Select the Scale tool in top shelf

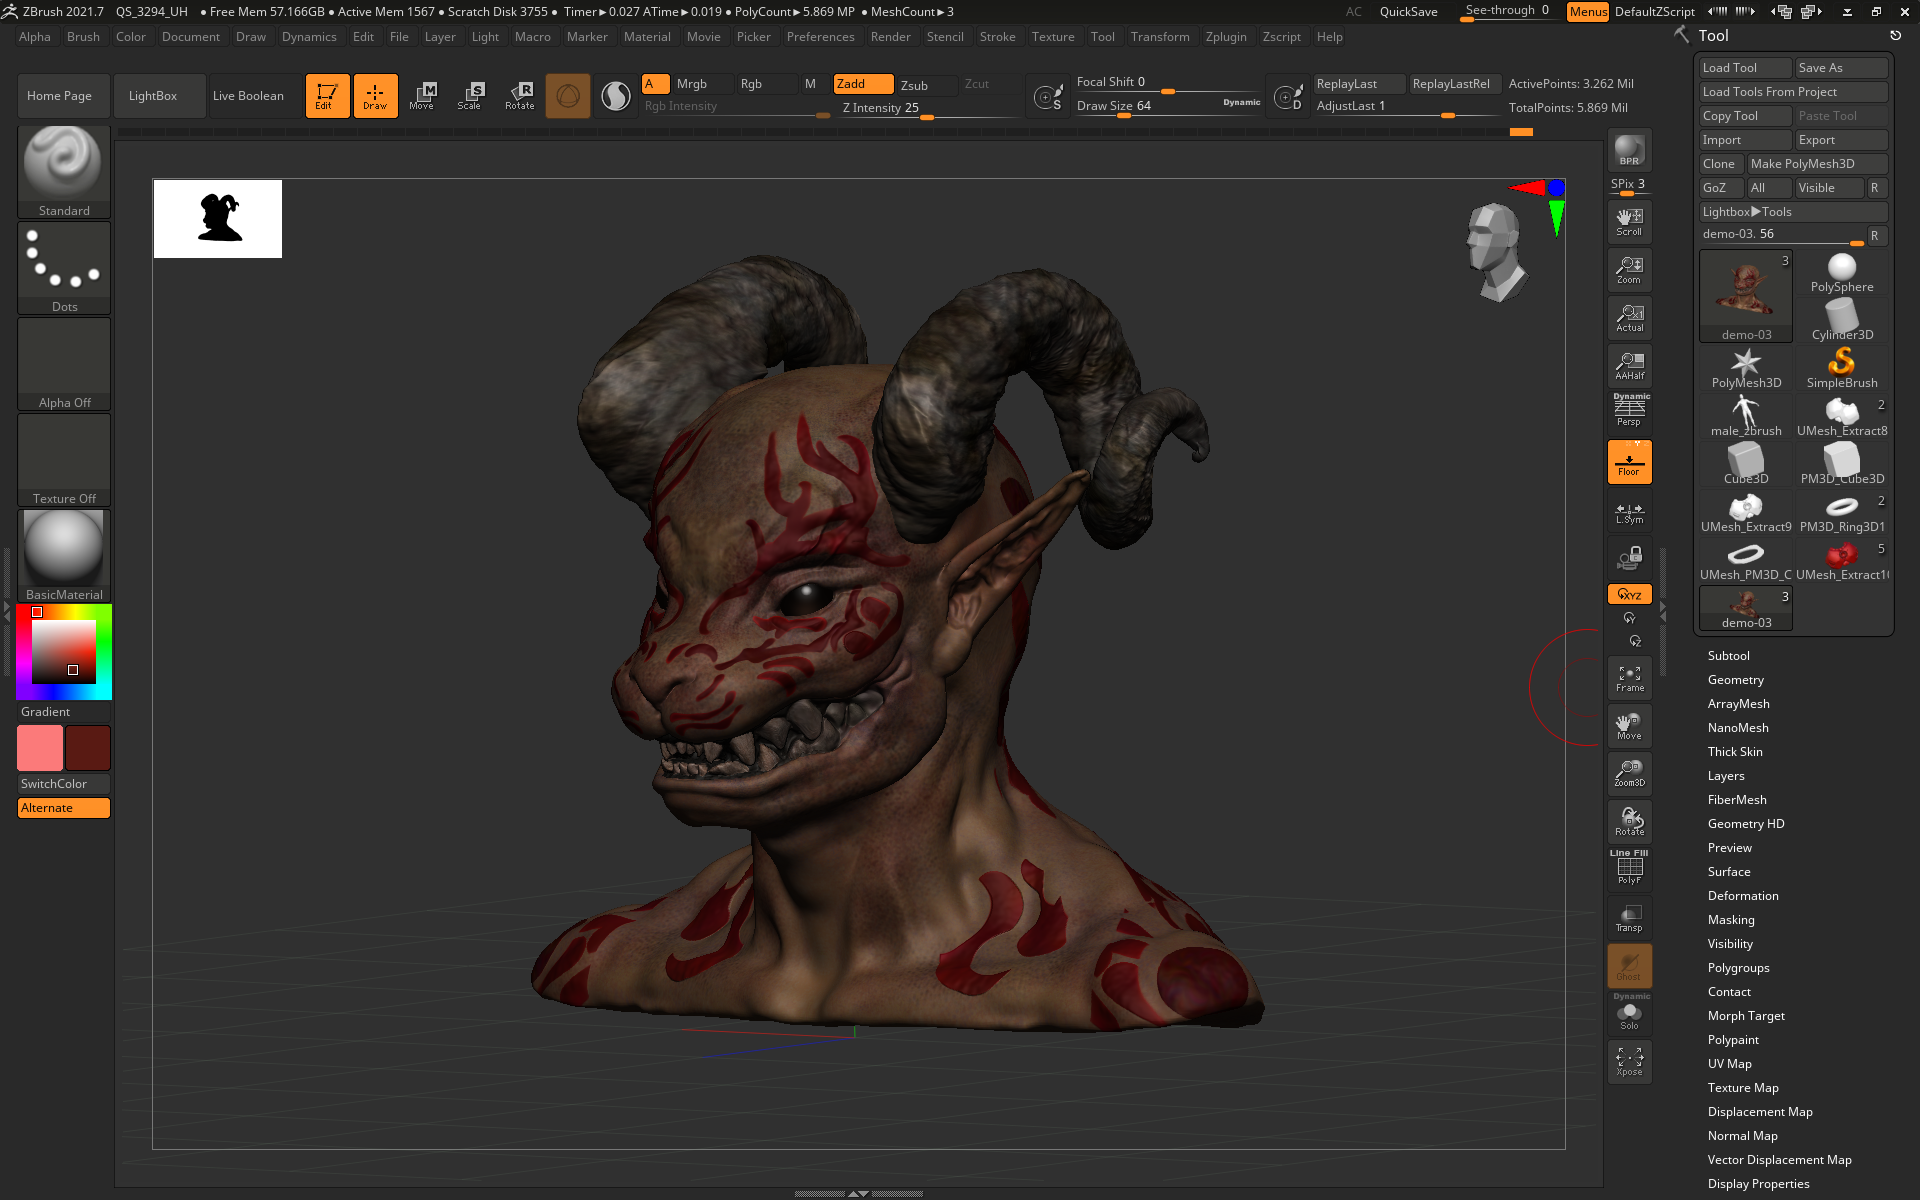pos(470,96)
